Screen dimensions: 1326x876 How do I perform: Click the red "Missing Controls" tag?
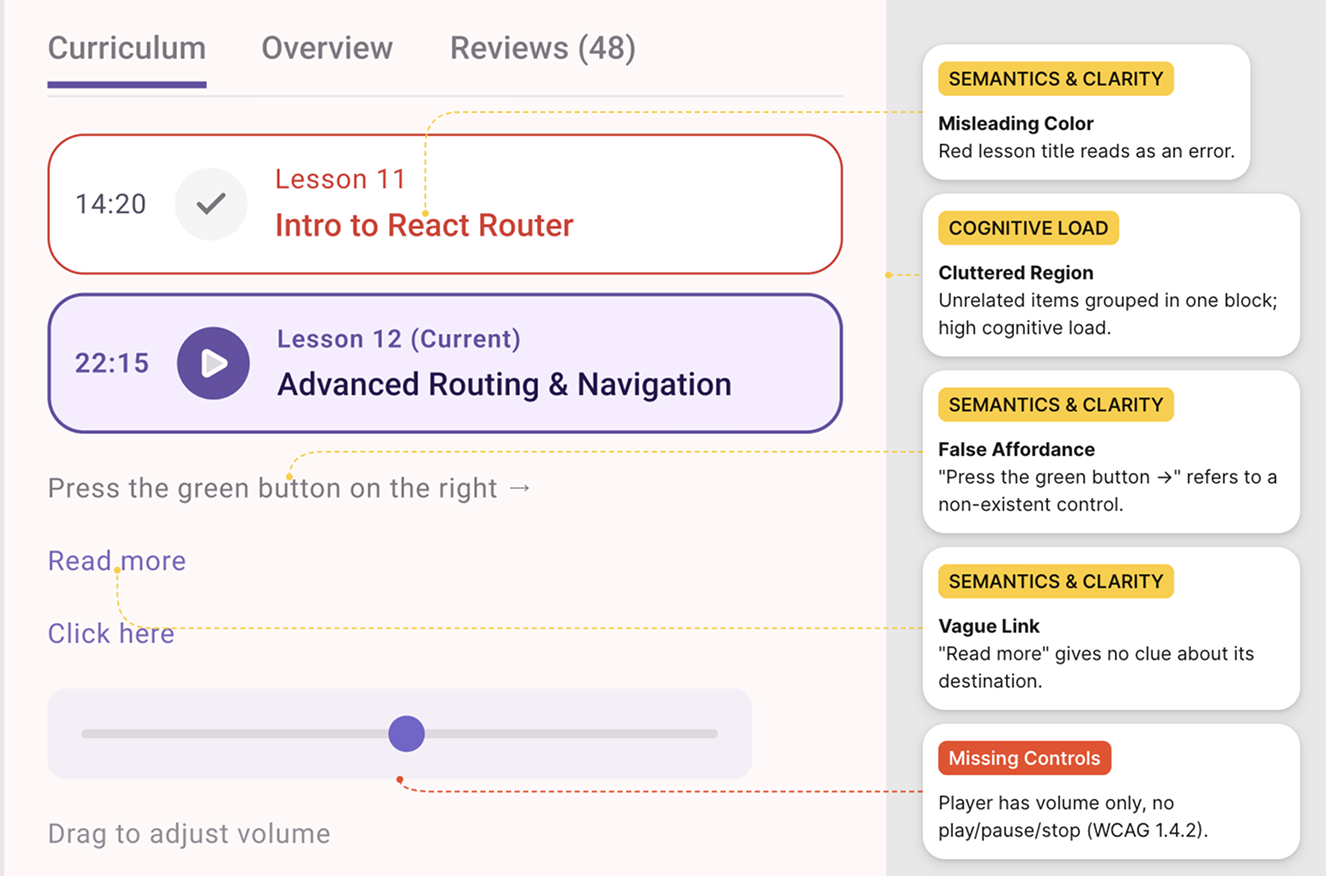[1024, 758]
